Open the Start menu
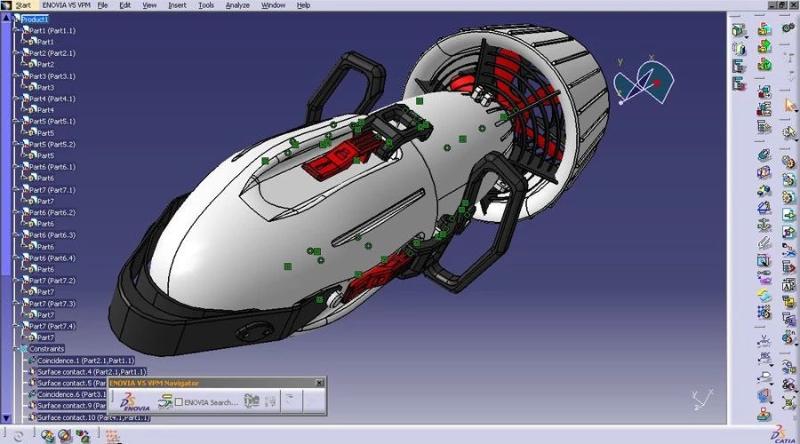The height and width of the screenshot is (444, 800). point(23,5)
